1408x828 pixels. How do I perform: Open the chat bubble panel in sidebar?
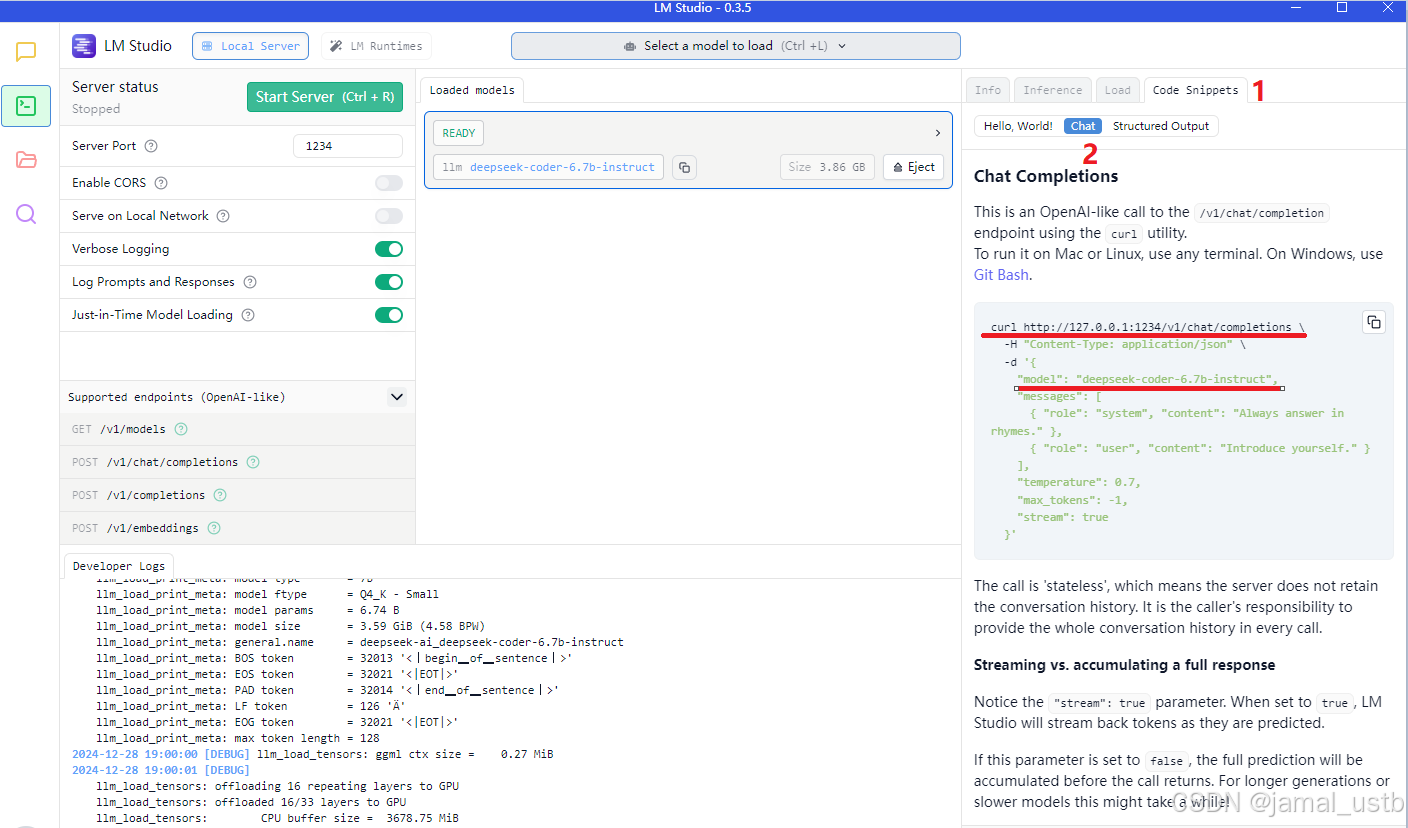26,49
